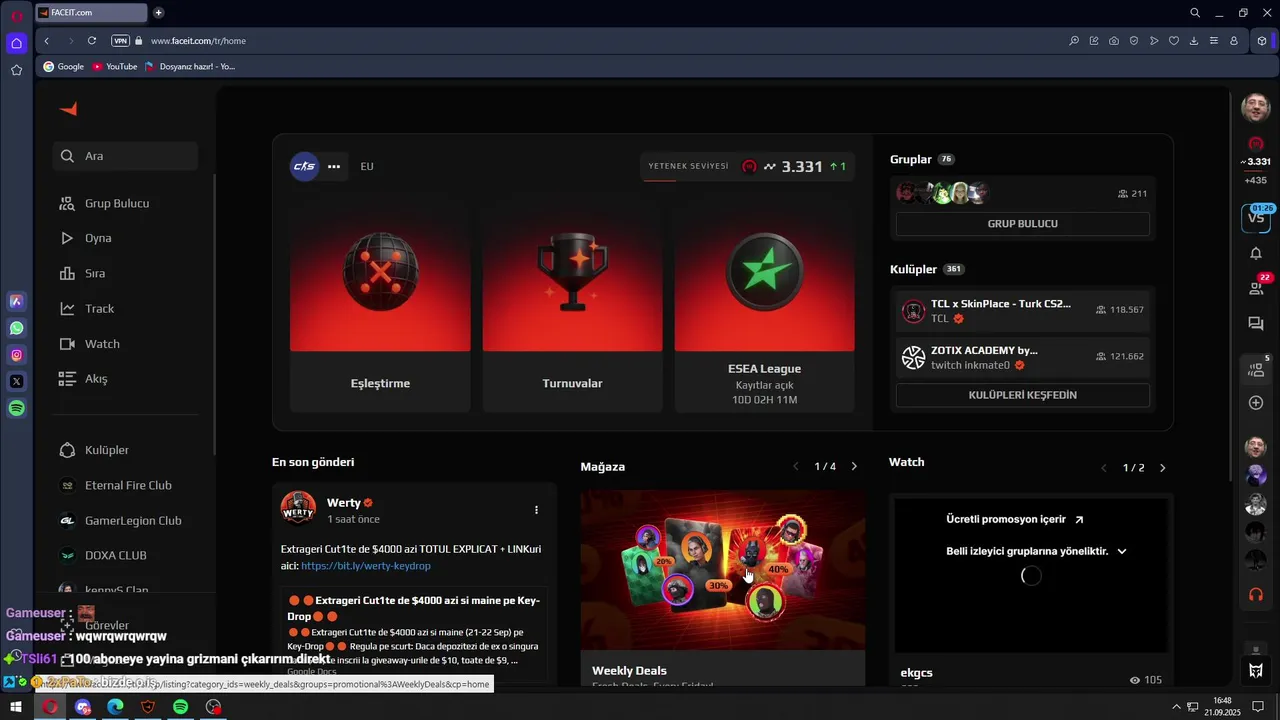Open friends list with 22 badge
Screen dimensions: 1280x720
(1256, 288)
